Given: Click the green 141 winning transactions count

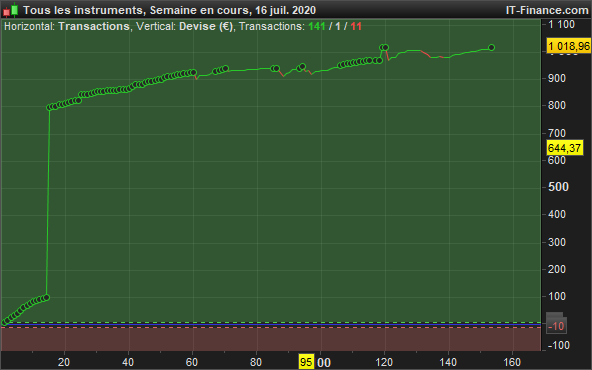Looking at the screenshot, I should (x=317, y=26).
